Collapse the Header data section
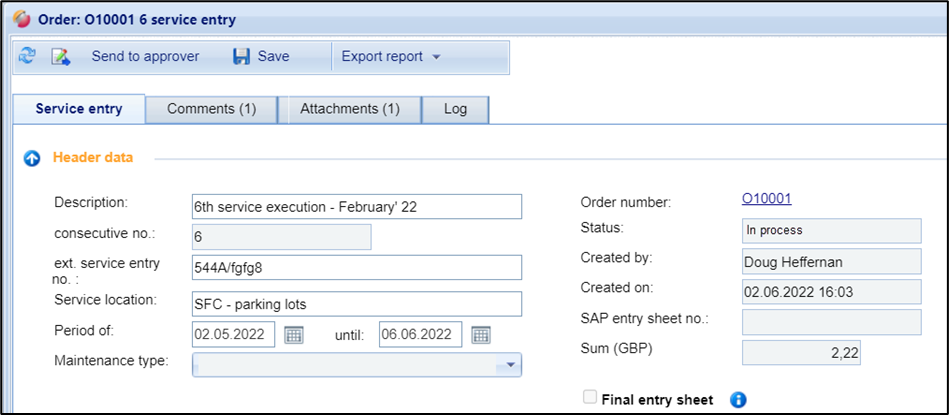The height and width of the screenshot is (415, 949). point(31,158)
